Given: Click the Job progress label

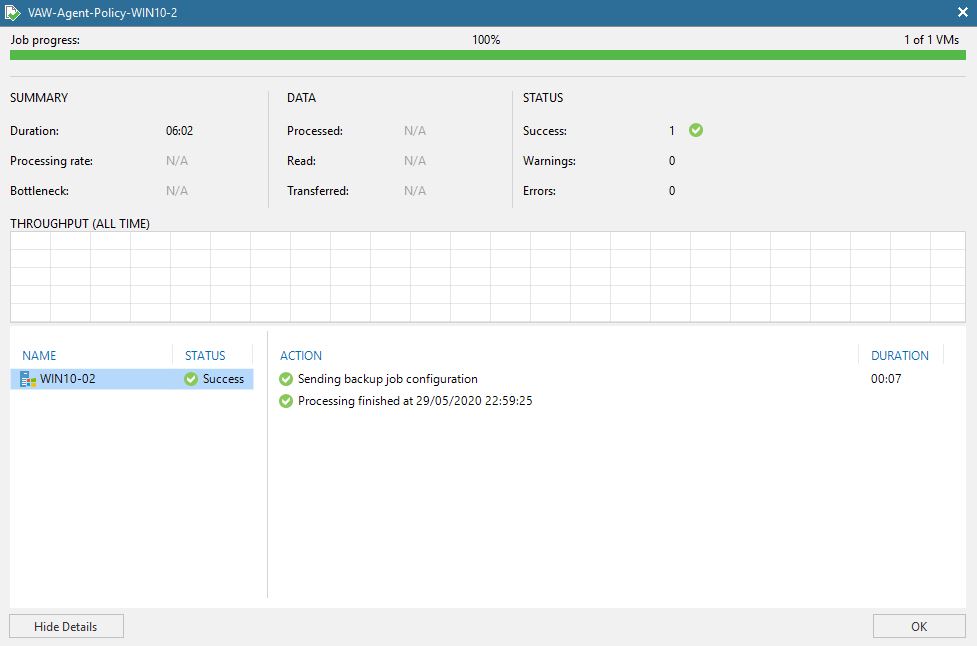Looking at the screenshot, I should click(45, 40).
